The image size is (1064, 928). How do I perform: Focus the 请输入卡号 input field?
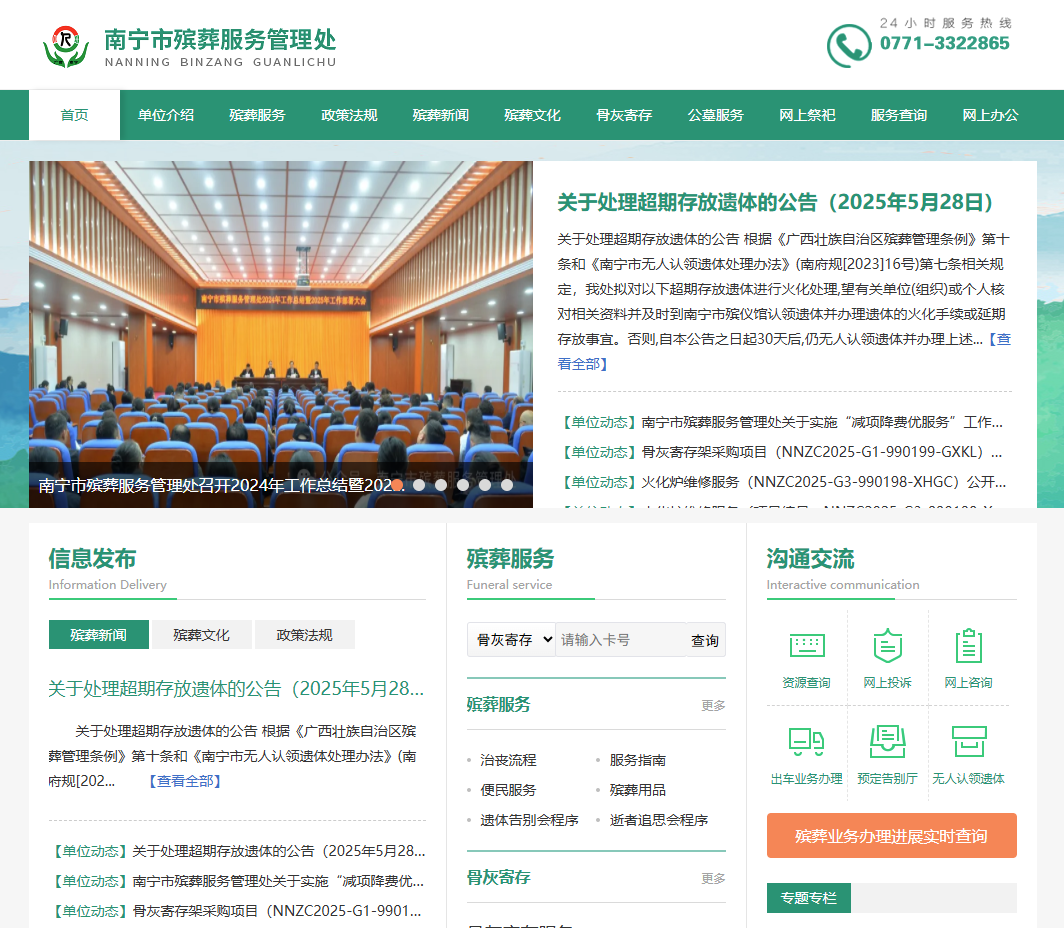click(x=620, y=640)
